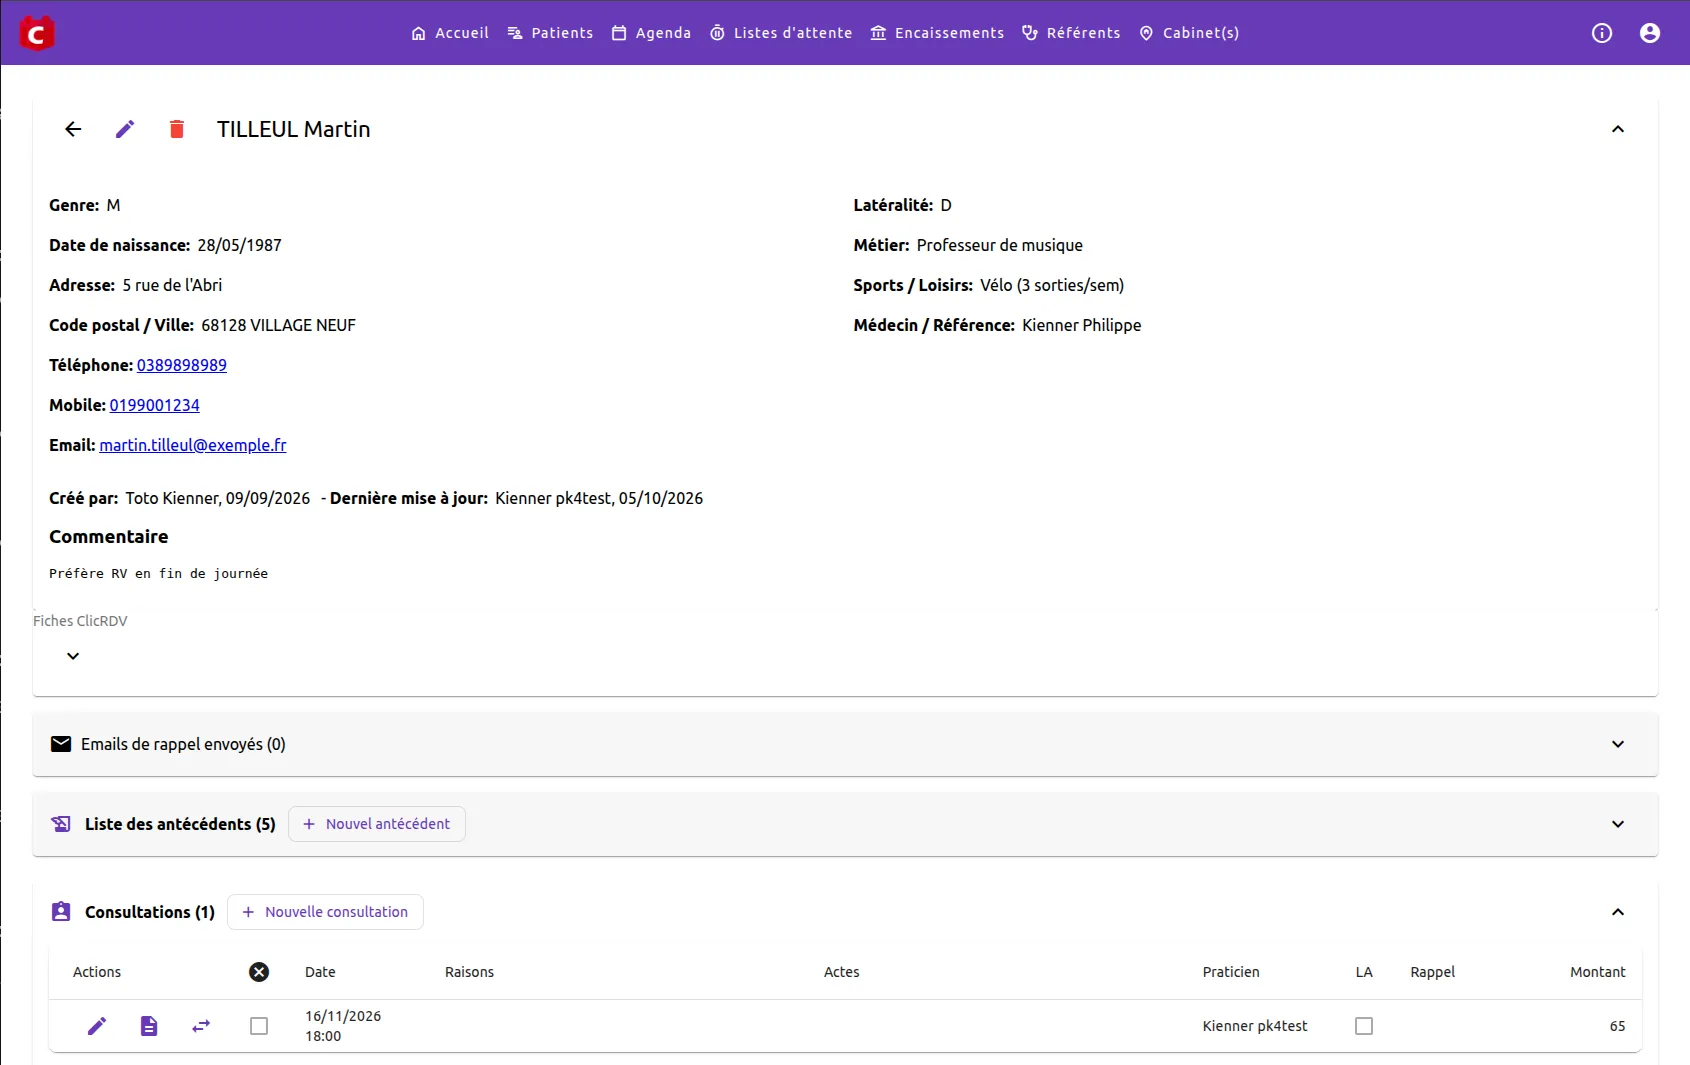Navigate to Encaissements
1690x1065 pixels.
937,33
